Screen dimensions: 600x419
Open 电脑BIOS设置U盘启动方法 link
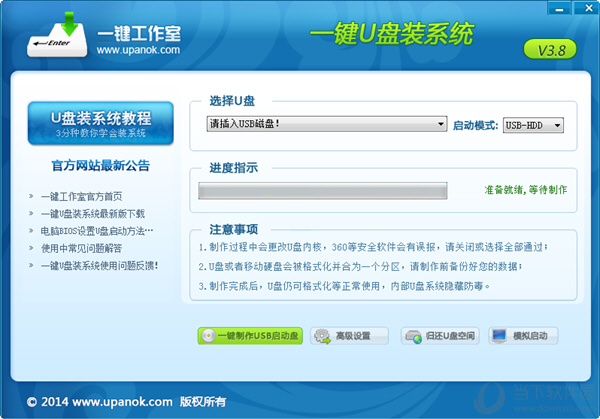point(97,230)
